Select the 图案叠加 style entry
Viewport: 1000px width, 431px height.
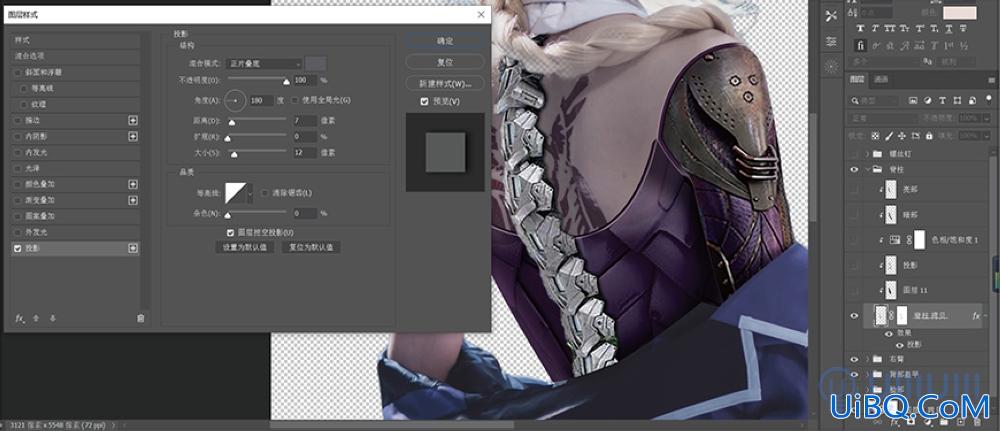tap(76, 216)
